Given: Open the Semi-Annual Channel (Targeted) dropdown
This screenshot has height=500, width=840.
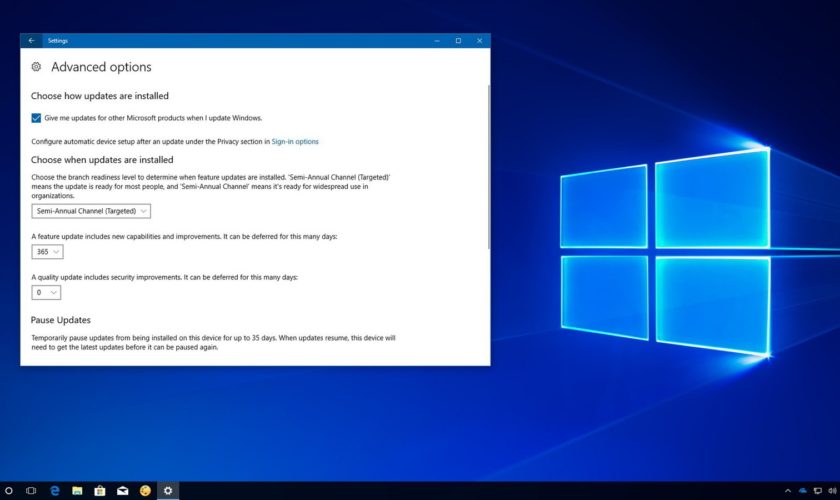Looking at the screenshot, I should coord(91,211).
